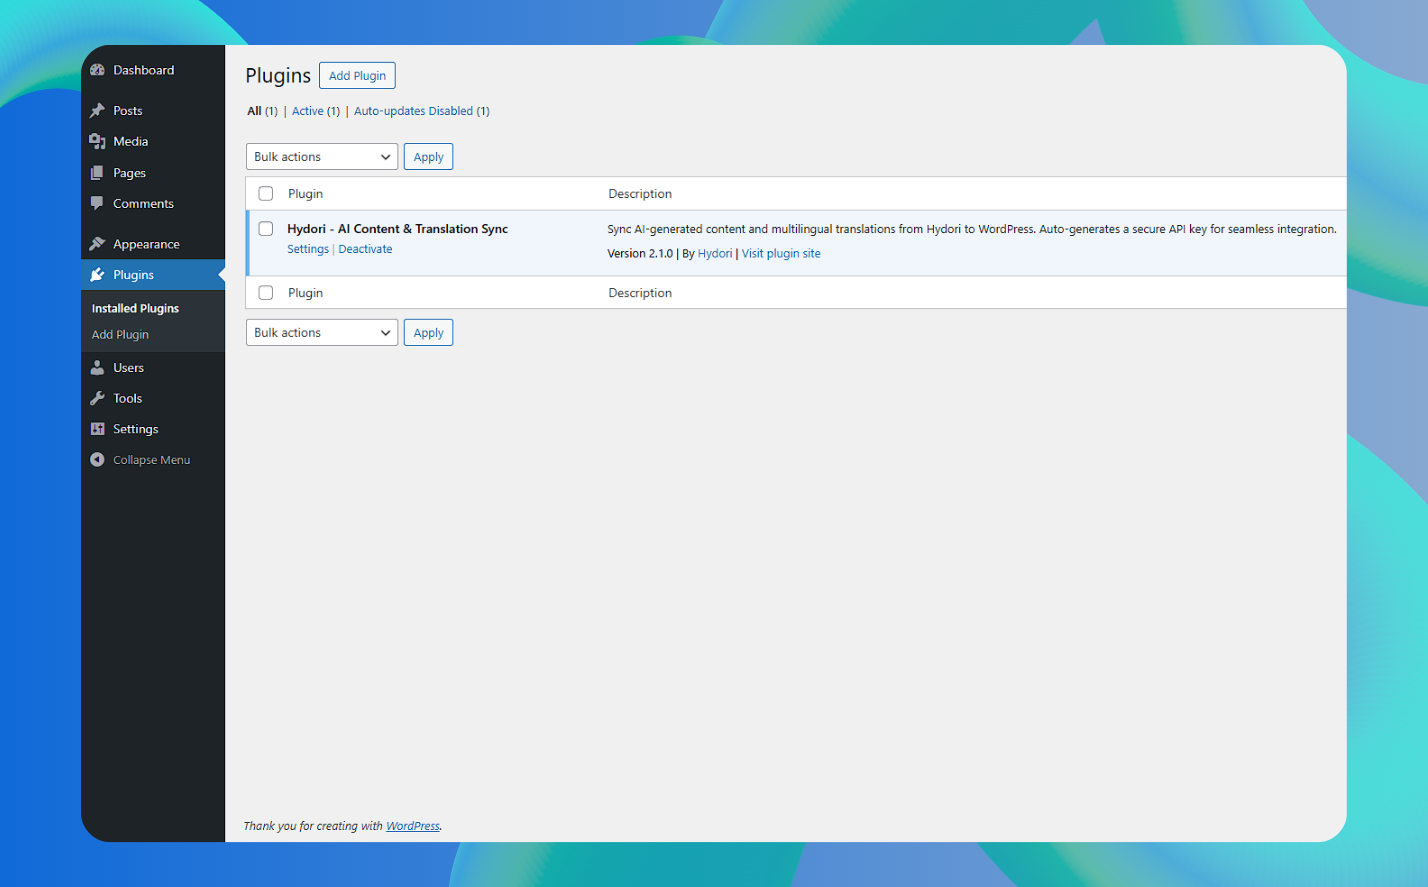Click the Plugins plug icon

click(x=97, y=275)
